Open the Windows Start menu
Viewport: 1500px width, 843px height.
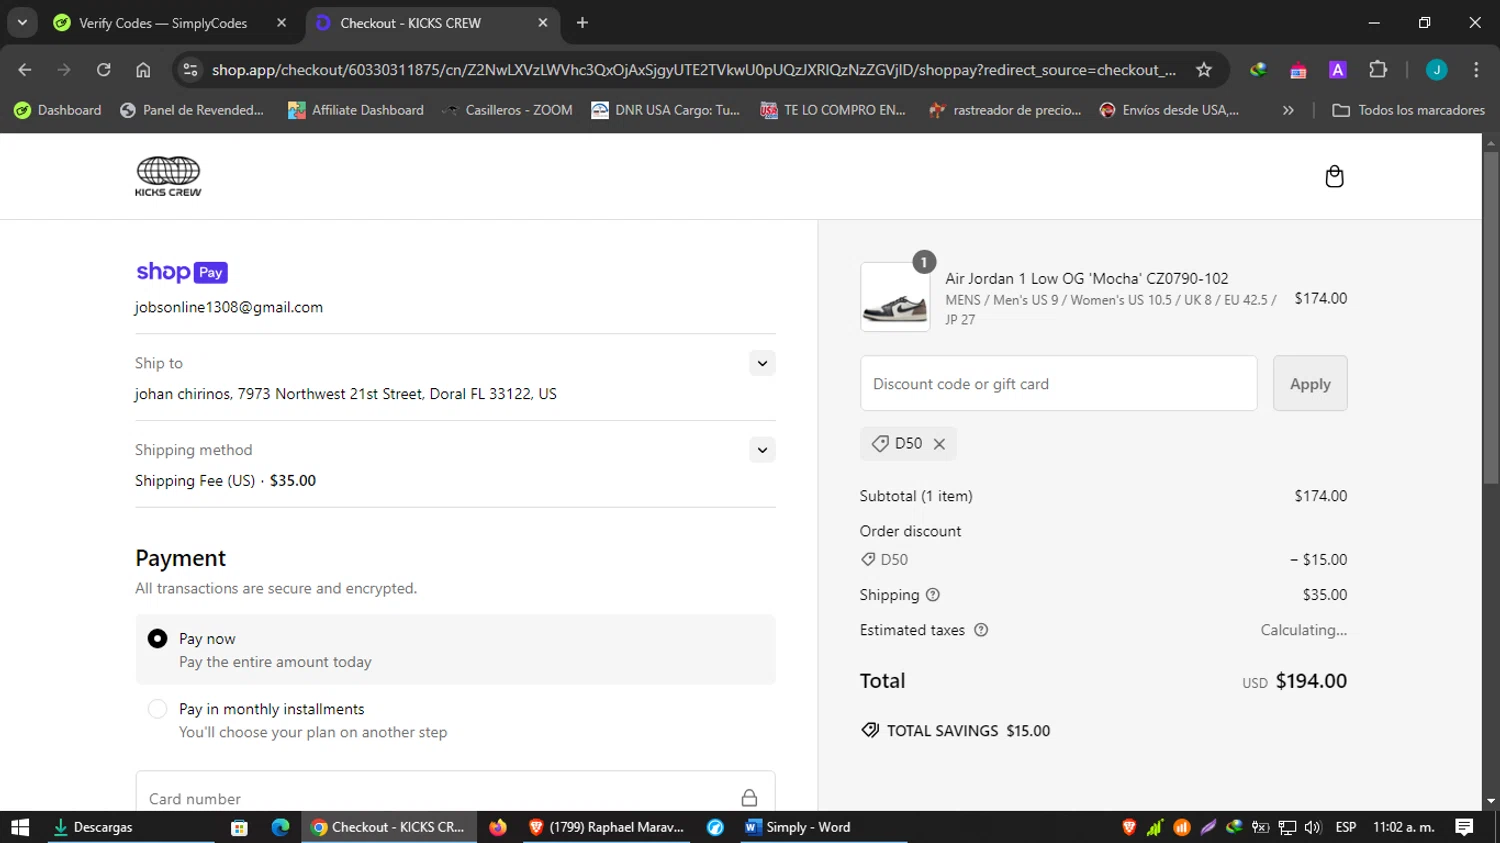click(20, 827)
